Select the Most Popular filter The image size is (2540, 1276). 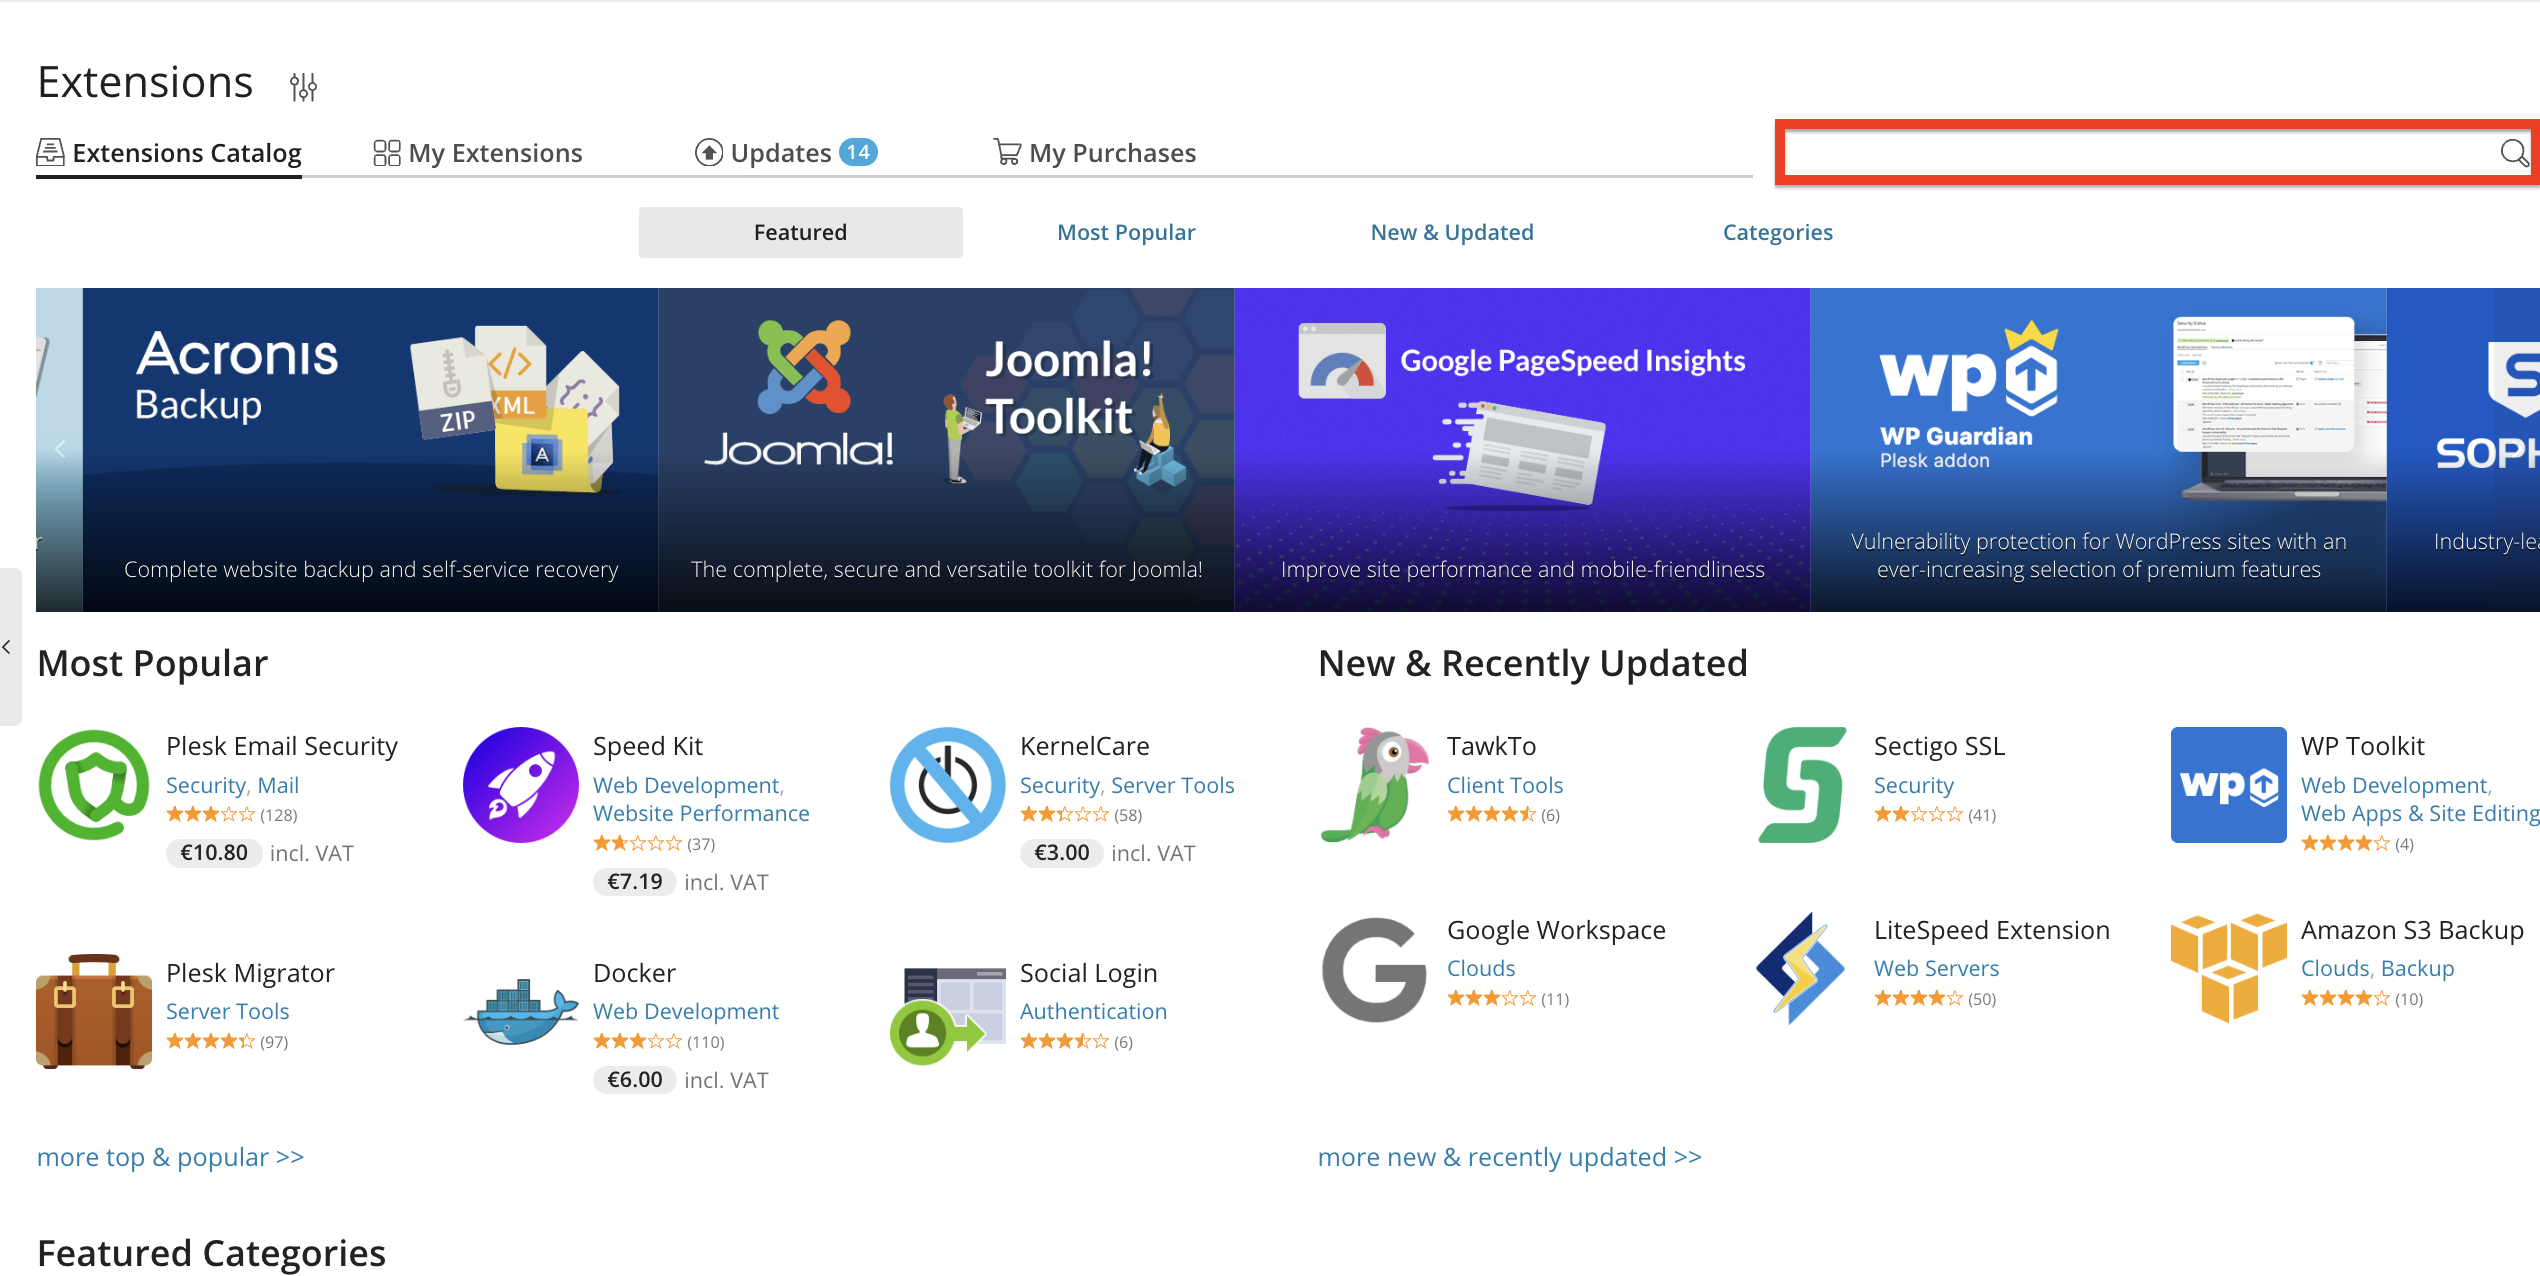pos(1126,232)
